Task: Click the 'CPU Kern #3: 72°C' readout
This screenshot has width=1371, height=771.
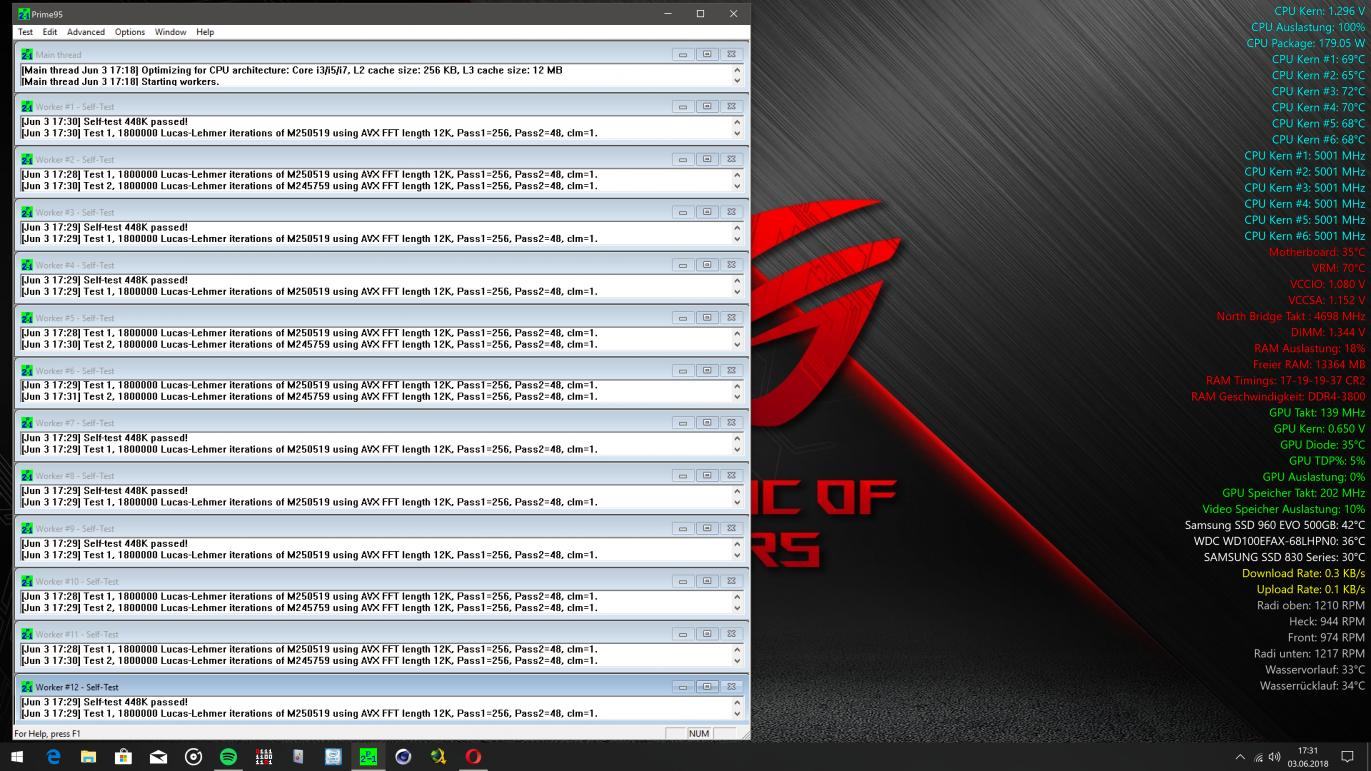Action: pos(1318,91)
